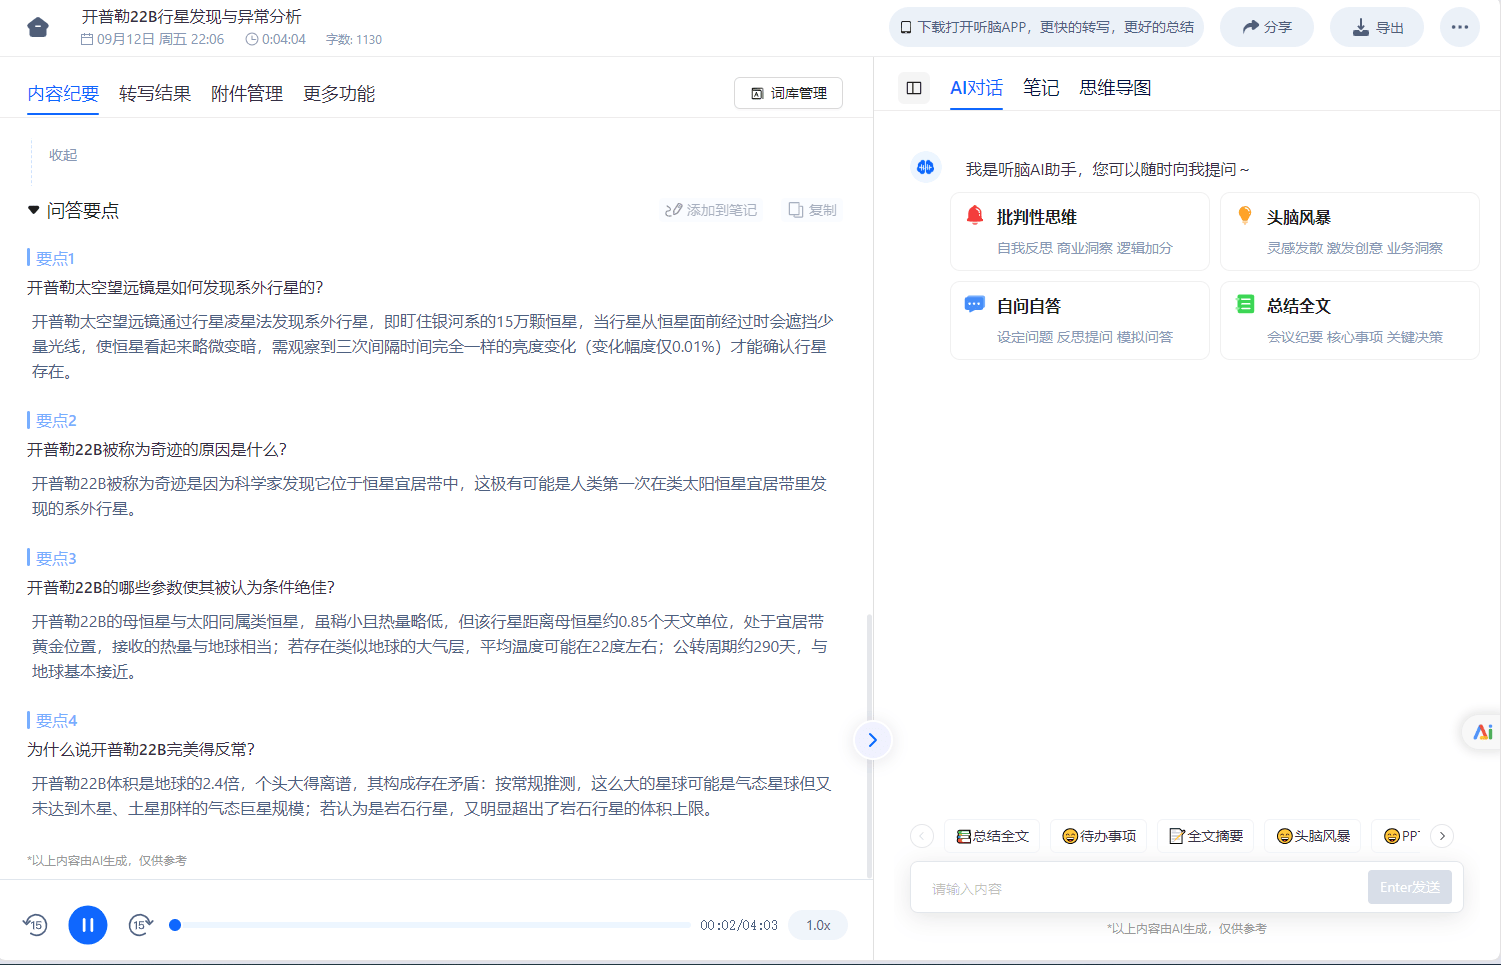The image size is (1501, 965).
Task: Click the home icon at top left
Action: click(38, 27)
